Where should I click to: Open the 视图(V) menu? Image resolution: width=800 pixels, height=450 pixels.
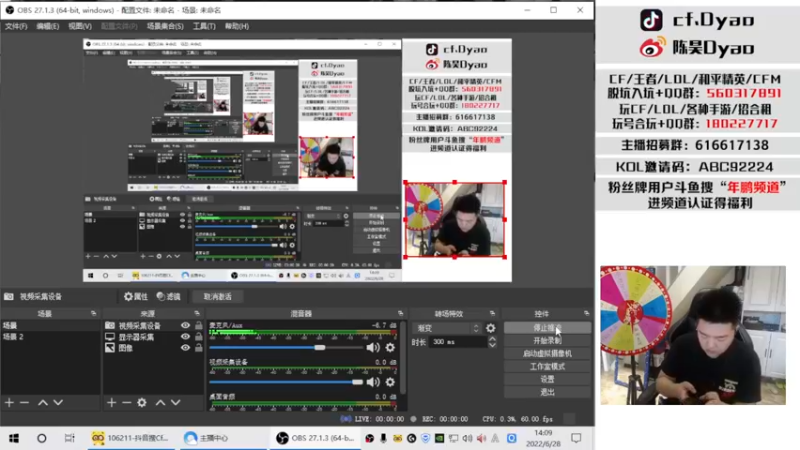pos(80,26)
